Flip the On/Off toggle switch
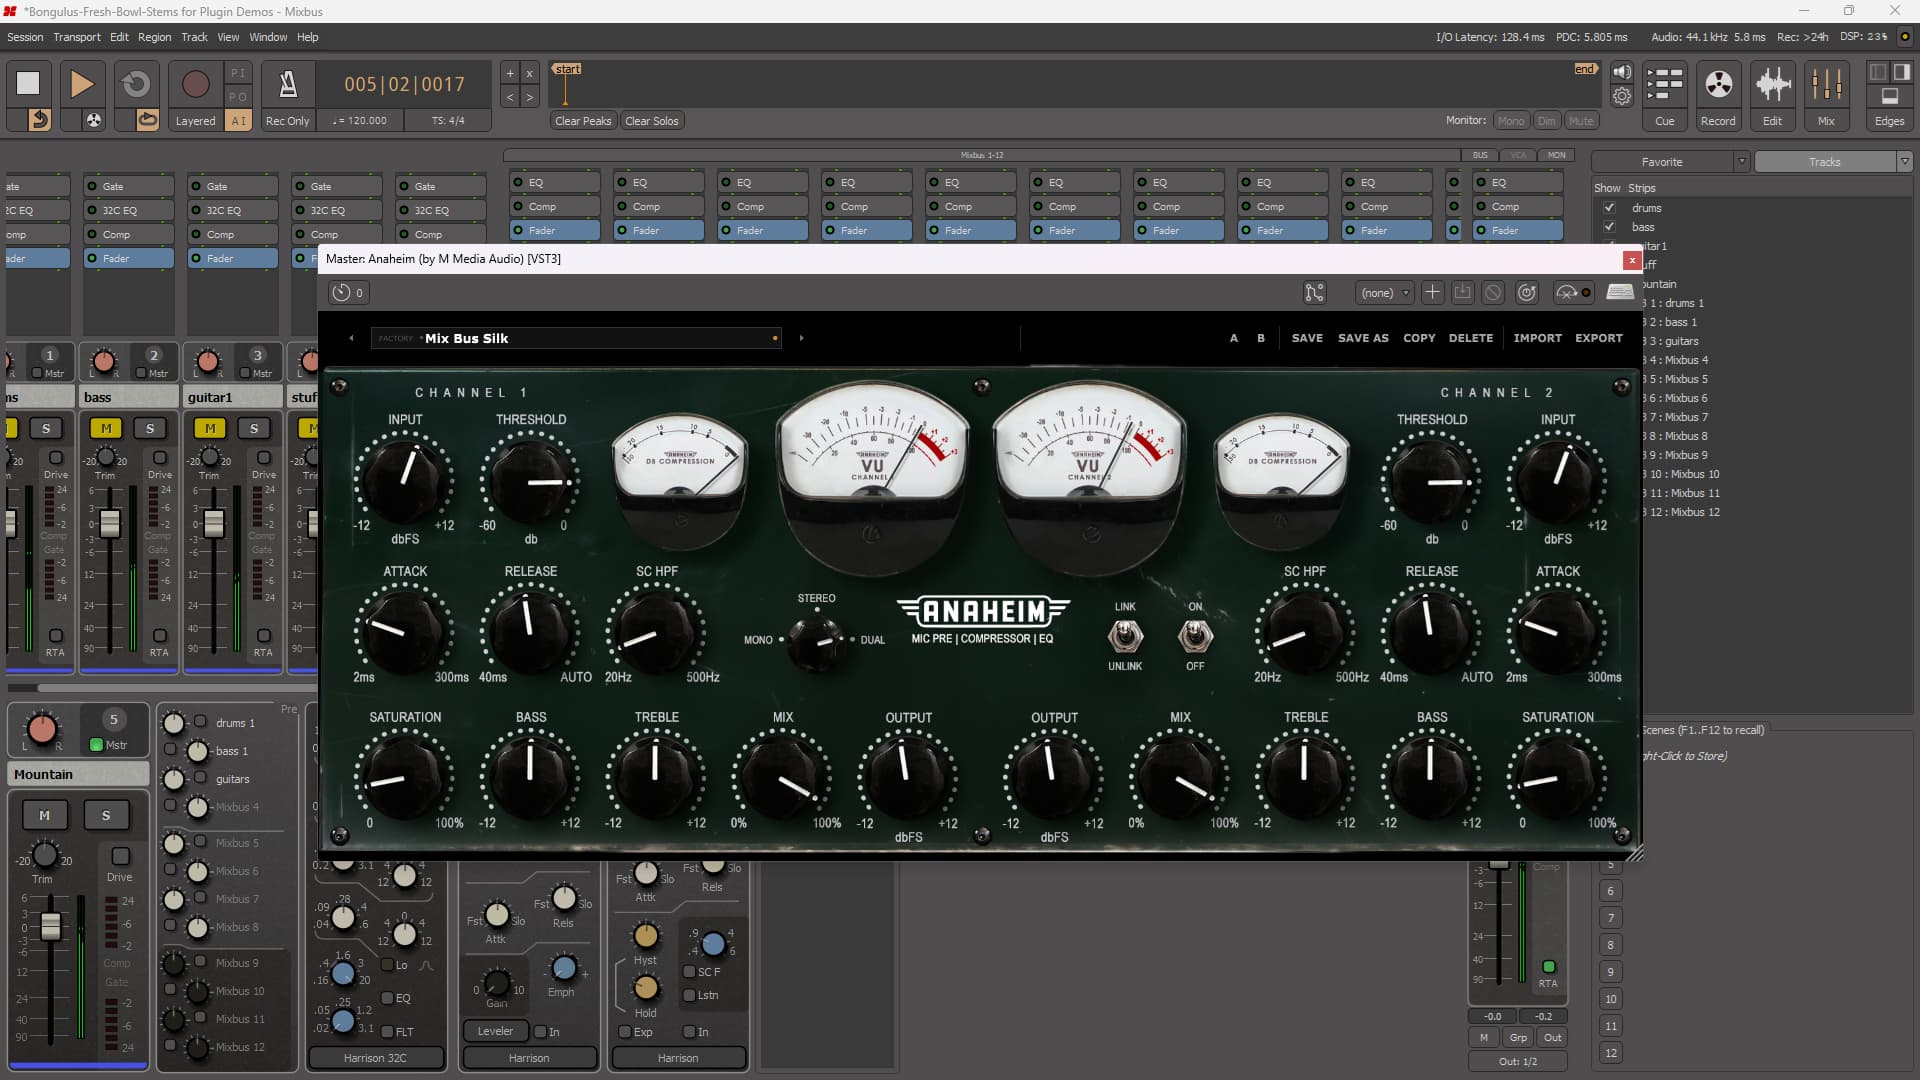Viewport: 1920px width, 1080px height. point(1195,635)
